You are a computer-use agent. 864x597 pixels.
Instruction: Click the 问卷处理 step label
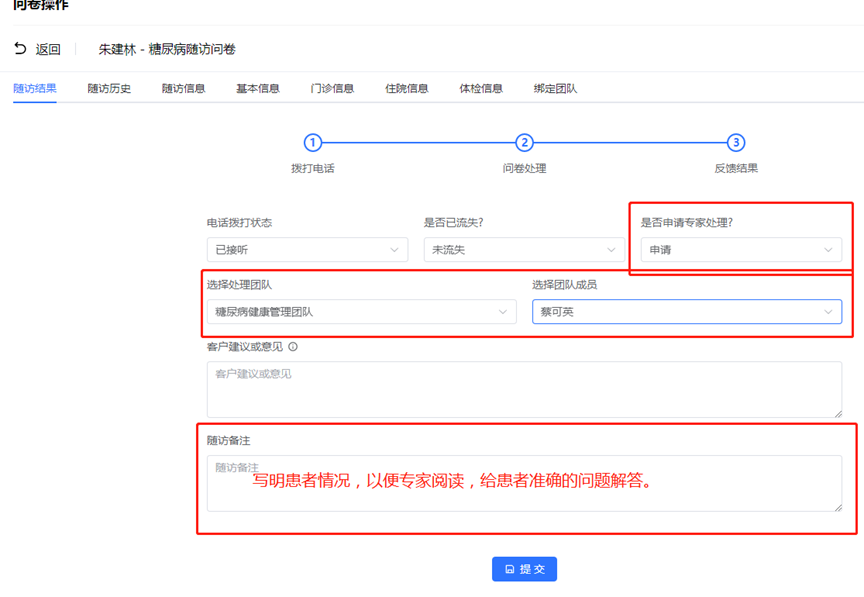[x=524, y=168]
